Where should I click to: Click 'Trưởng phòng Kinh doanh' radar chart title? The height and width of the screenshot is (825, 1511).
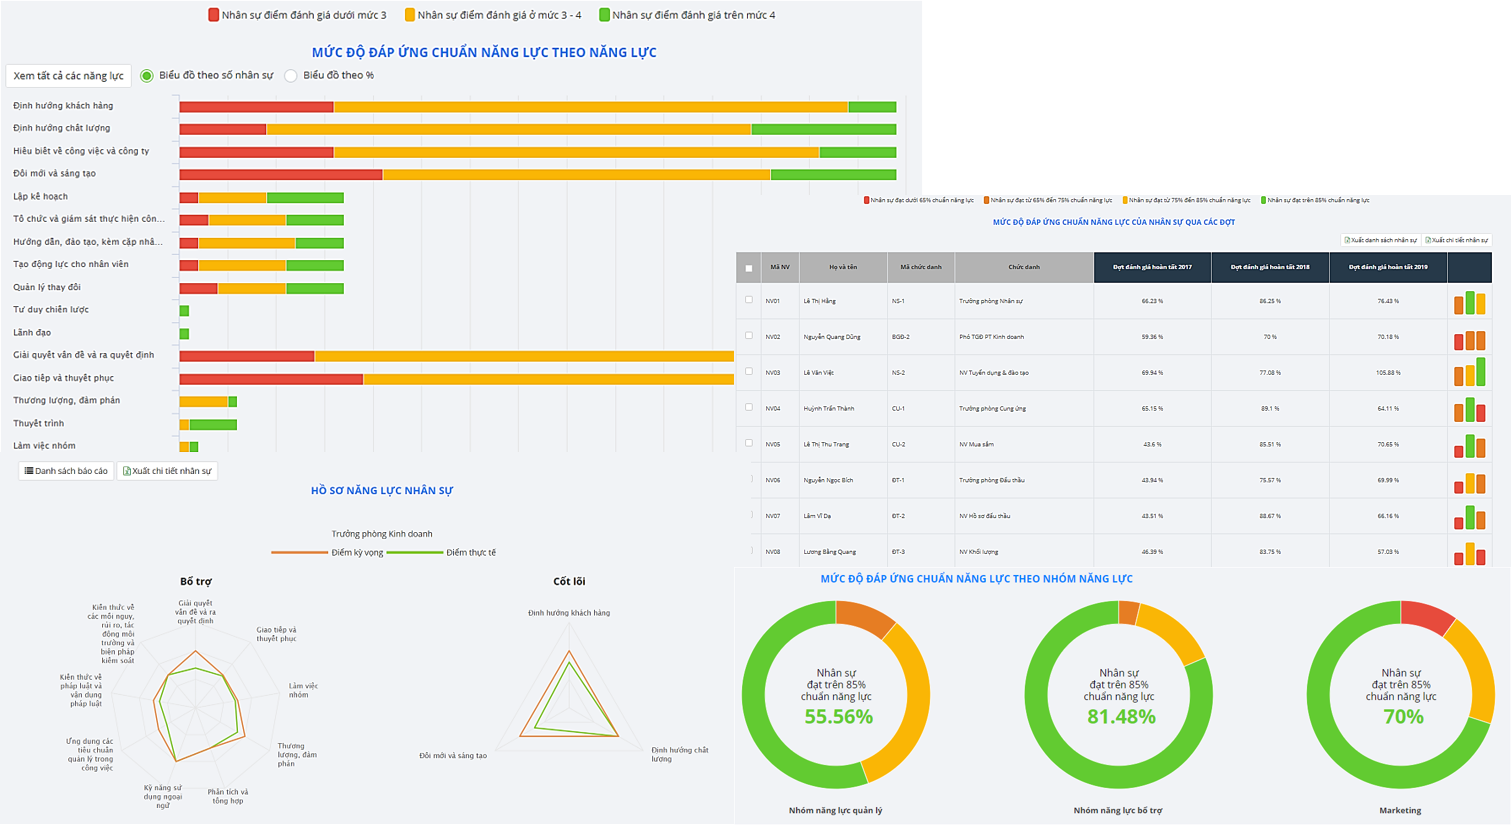coord(382,534)
